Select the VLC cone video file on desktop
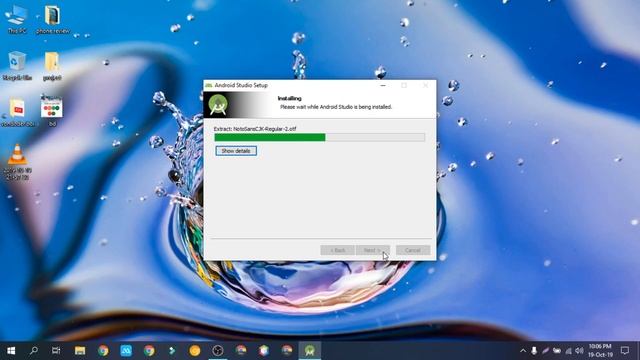 tap(17, 162)
